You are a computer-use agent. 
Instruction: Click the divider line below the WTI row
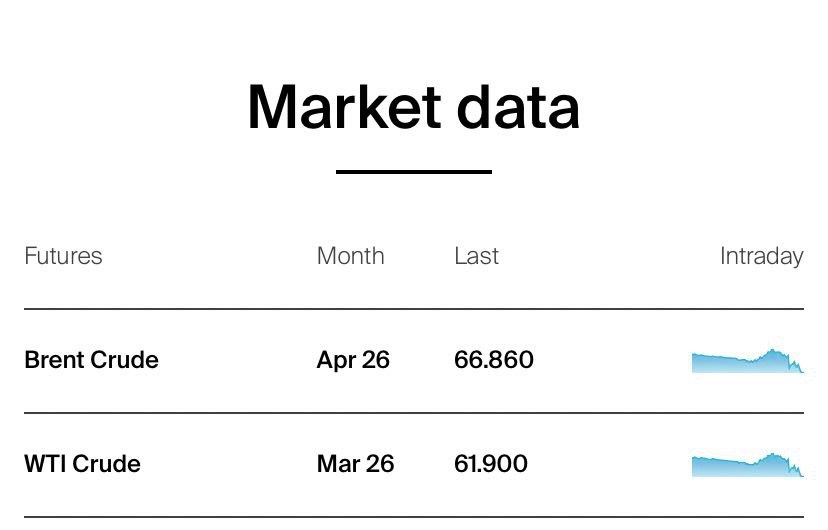pyautogui.click(x=413, y=517)
